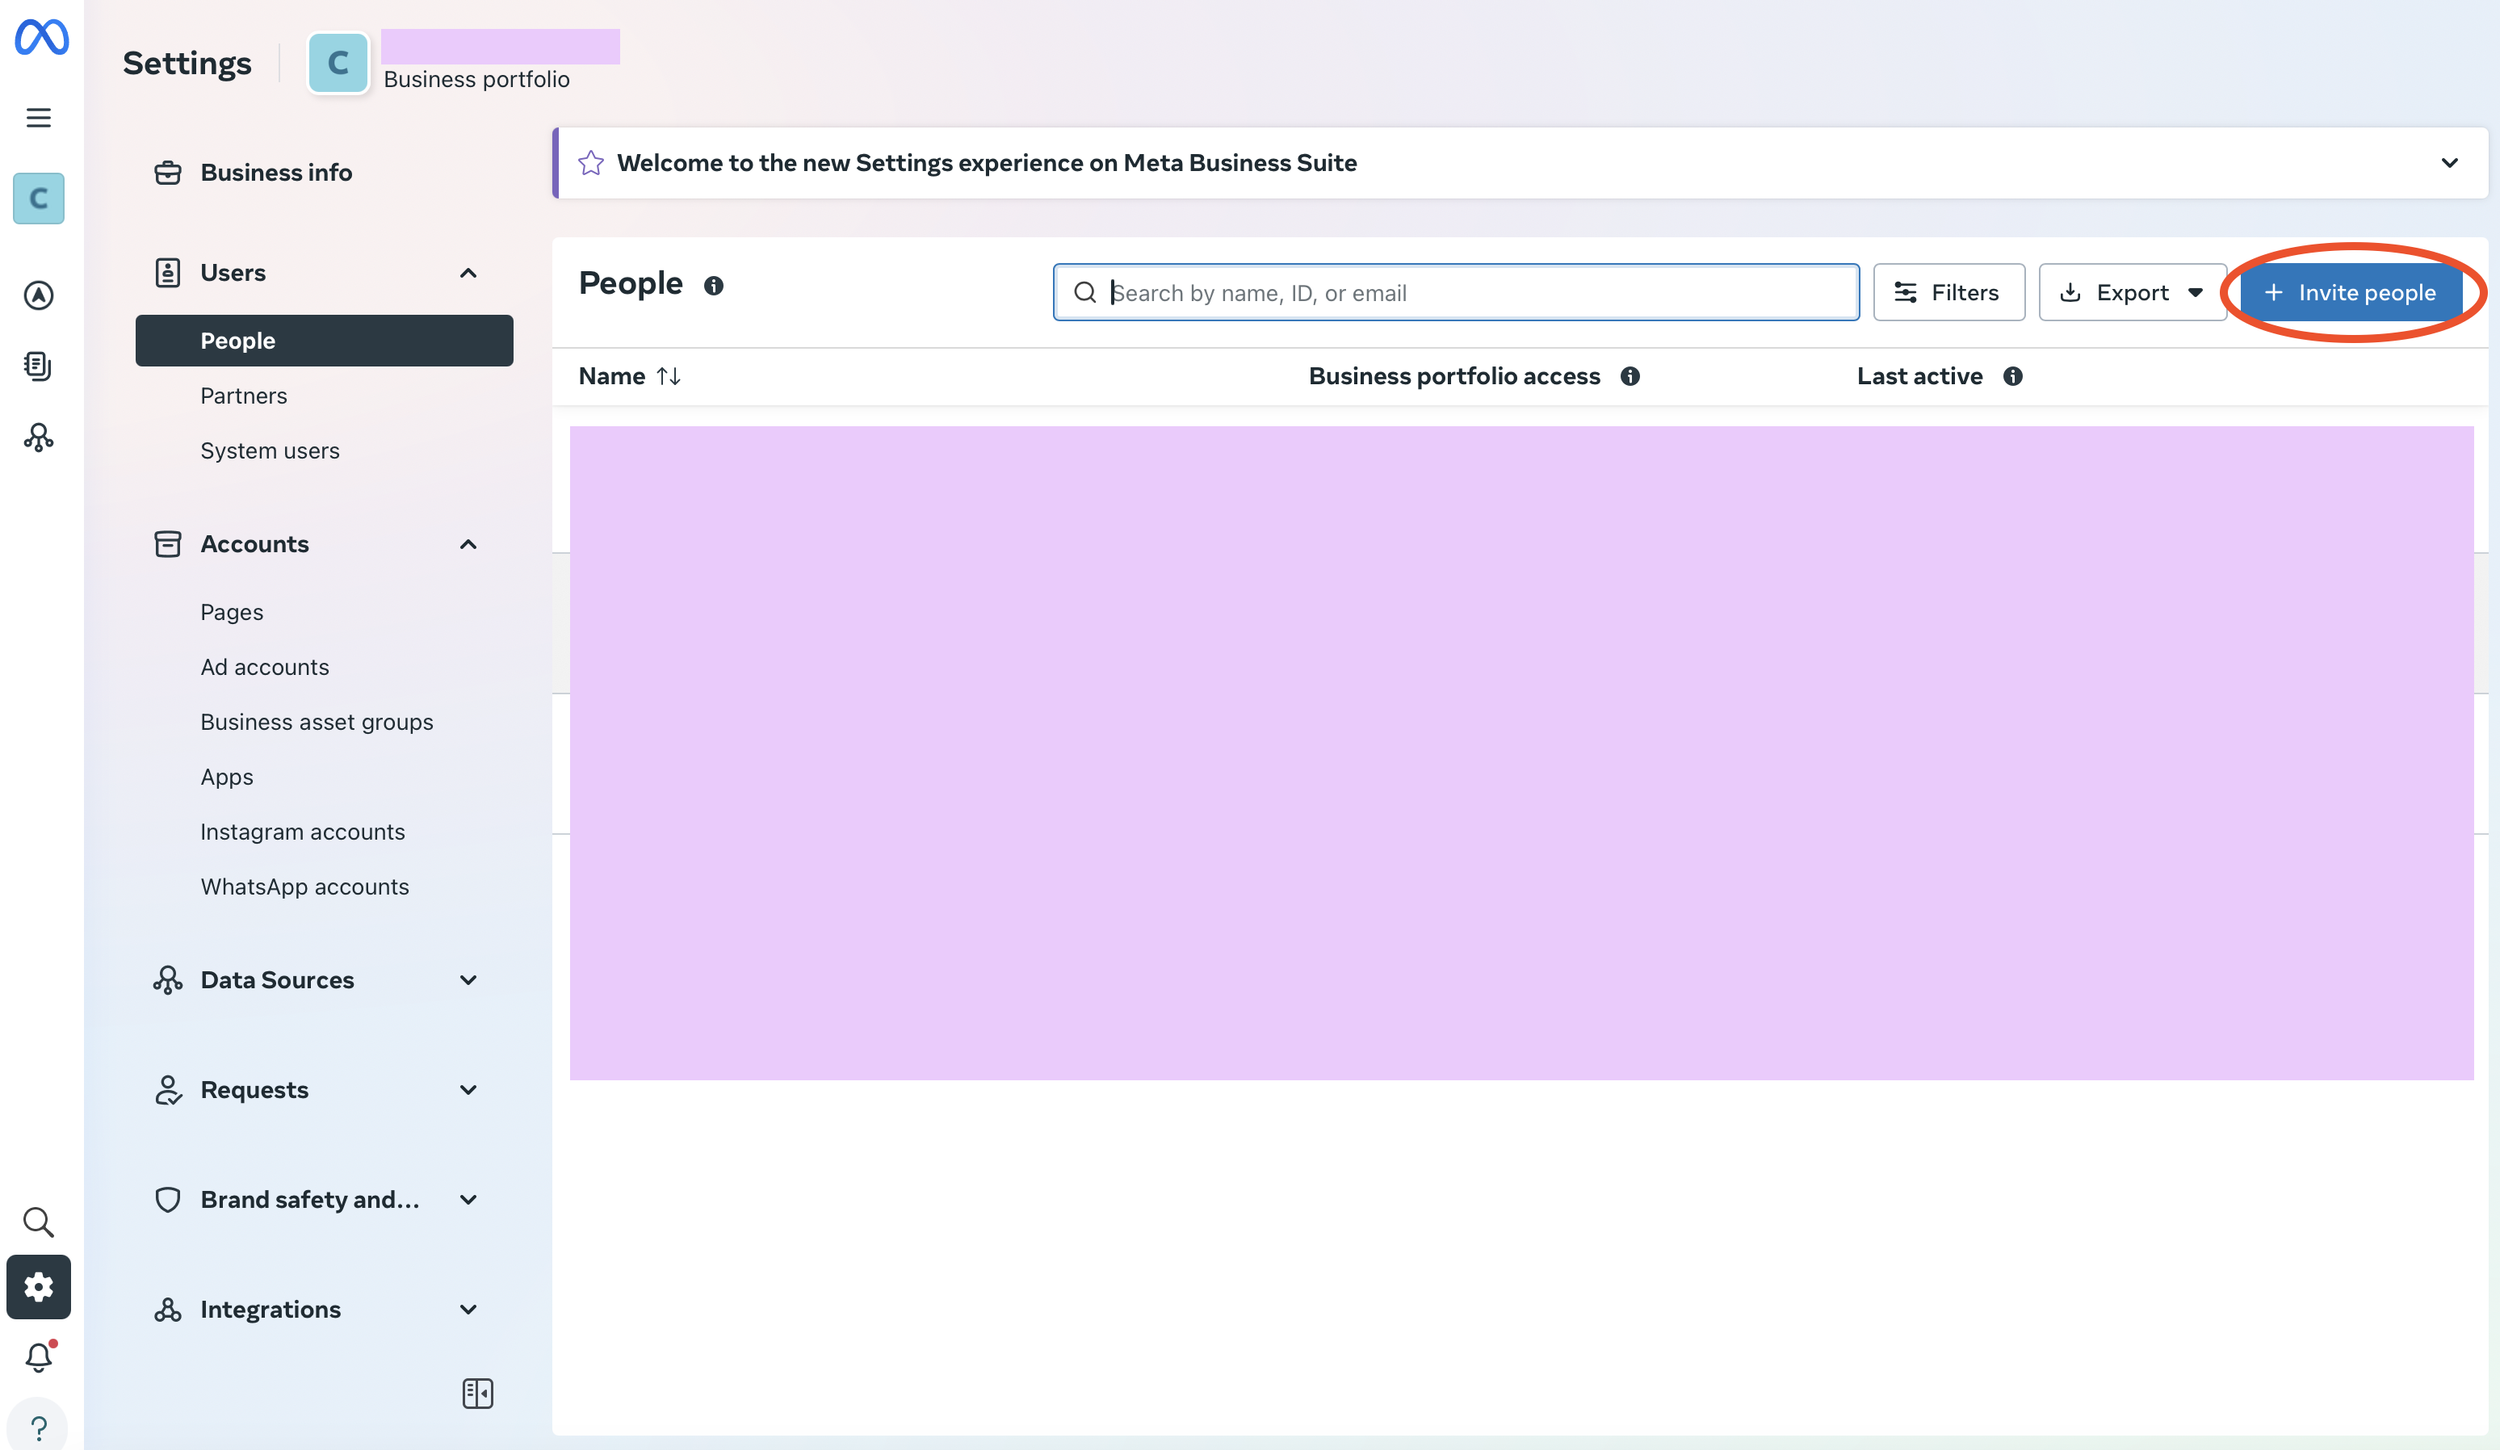Sort the list by Name column

668,376
